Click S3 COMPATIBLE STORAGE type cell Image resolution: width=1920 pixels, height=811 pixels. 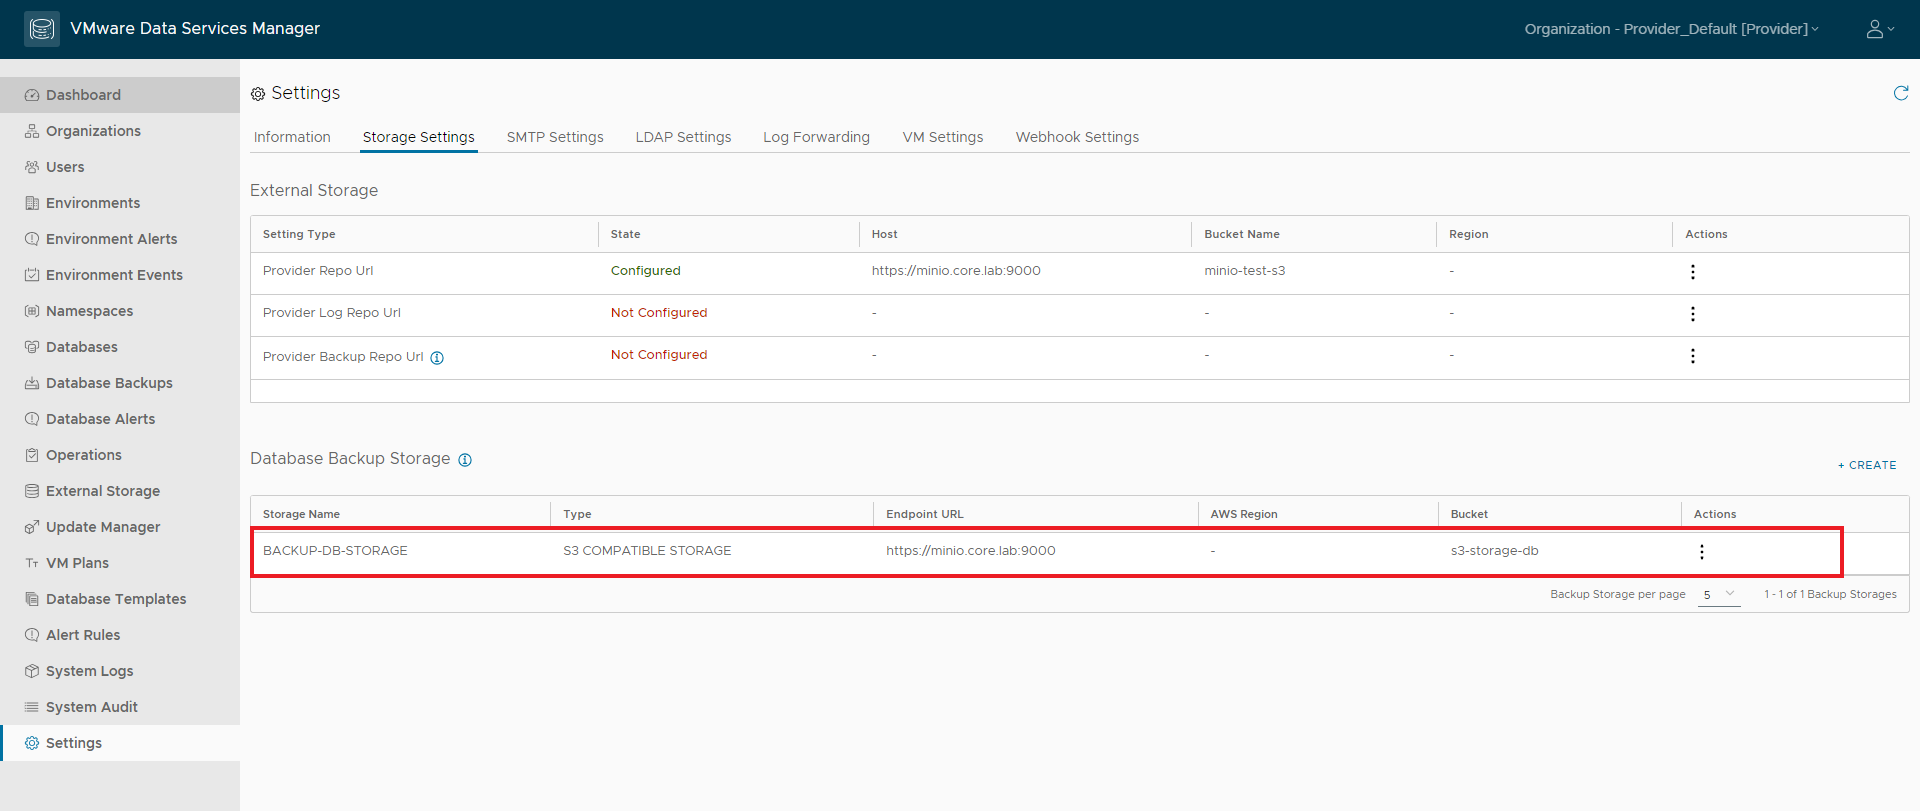(x=647, y=551)
